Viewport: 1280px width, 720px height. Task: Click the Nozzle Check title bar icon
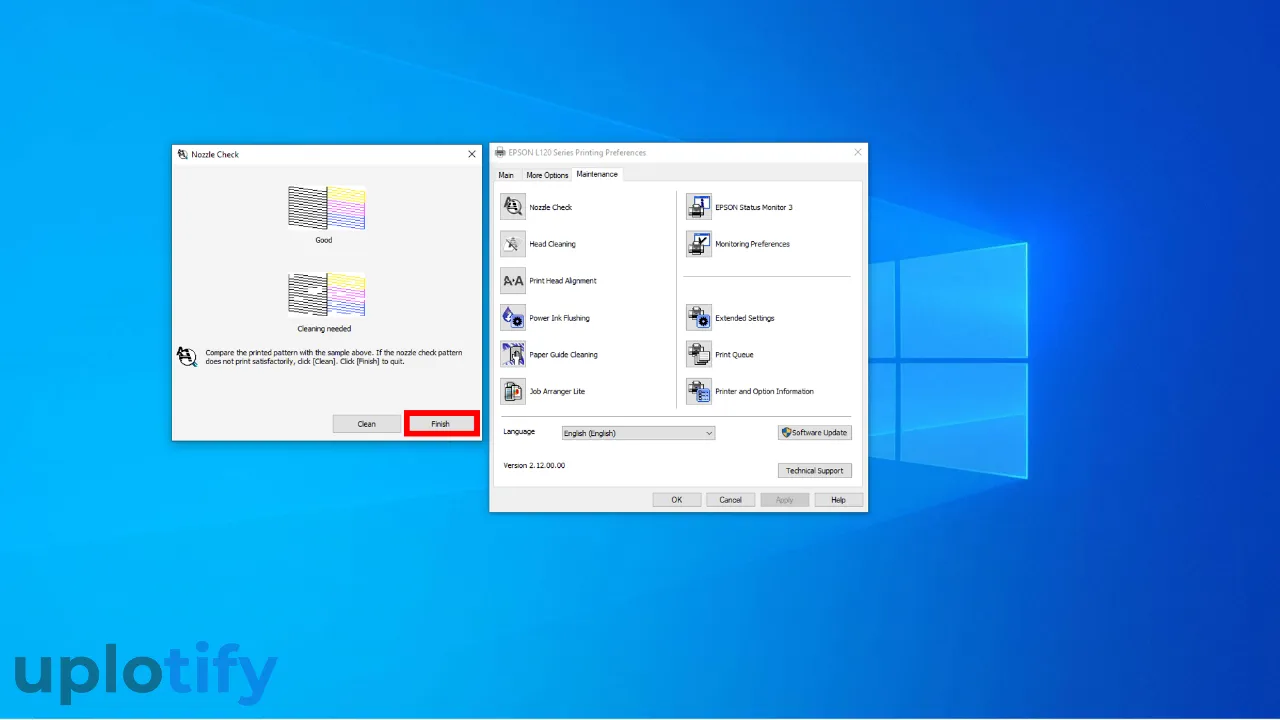[182, 154]
